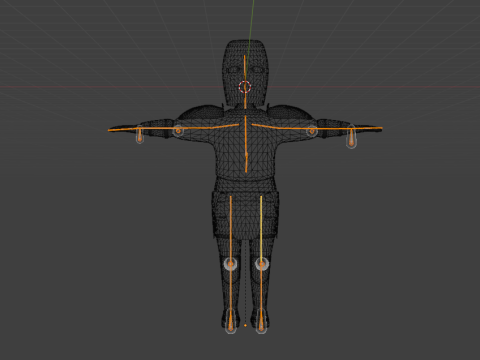
Task: Select the vertical spine bone in the torso
Action: click(246, 144)
